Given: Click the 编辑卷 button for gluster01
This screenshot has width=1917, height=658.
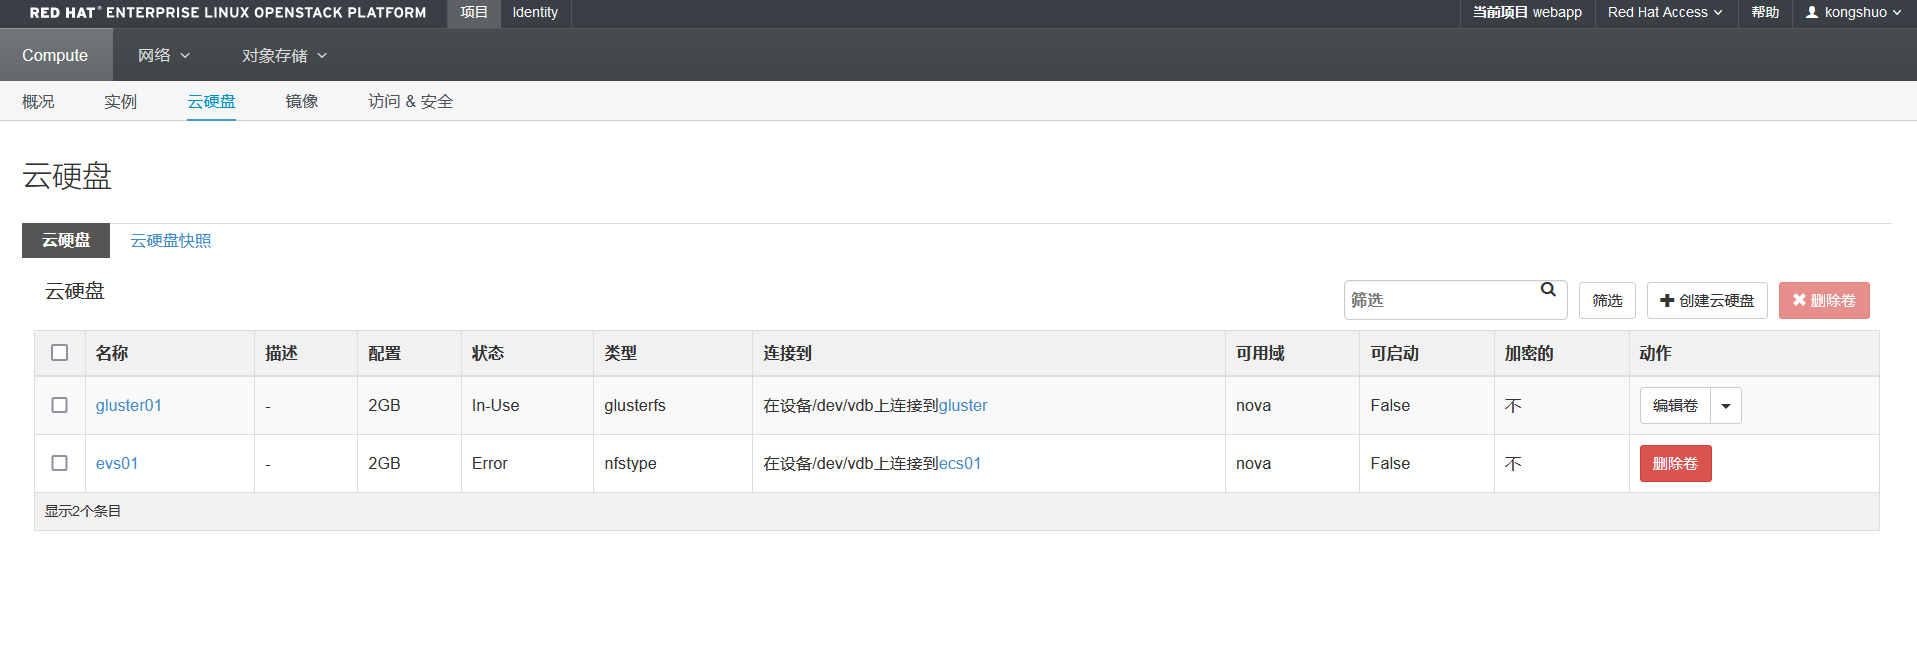Looking at the screenshot, I should pyautogui.click(x=1675, y=405).
